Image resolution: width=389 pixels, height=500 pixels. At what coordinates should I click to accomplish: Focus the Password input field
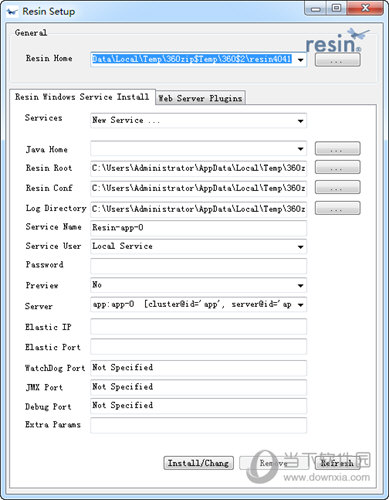coord(198,266)
